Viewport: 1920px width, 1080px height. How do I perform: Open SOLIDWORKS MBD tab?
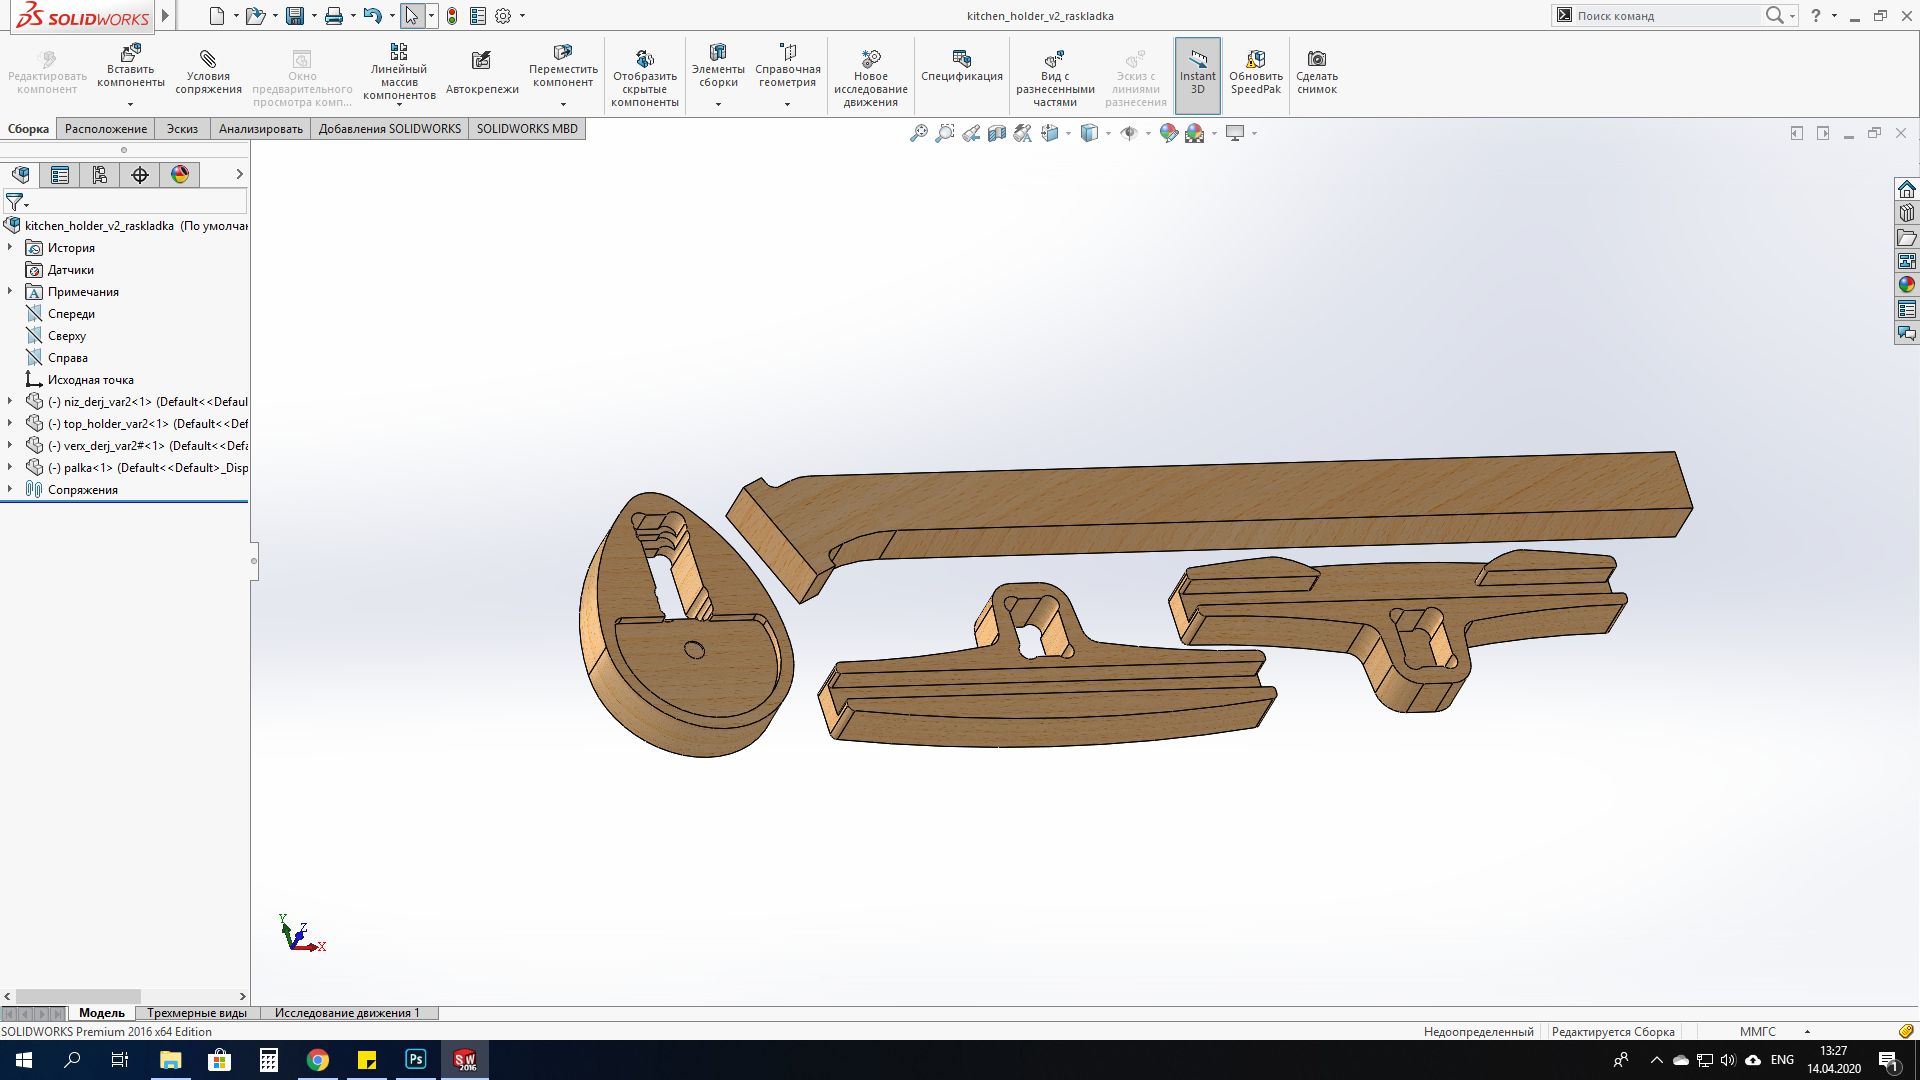point(527,129)
